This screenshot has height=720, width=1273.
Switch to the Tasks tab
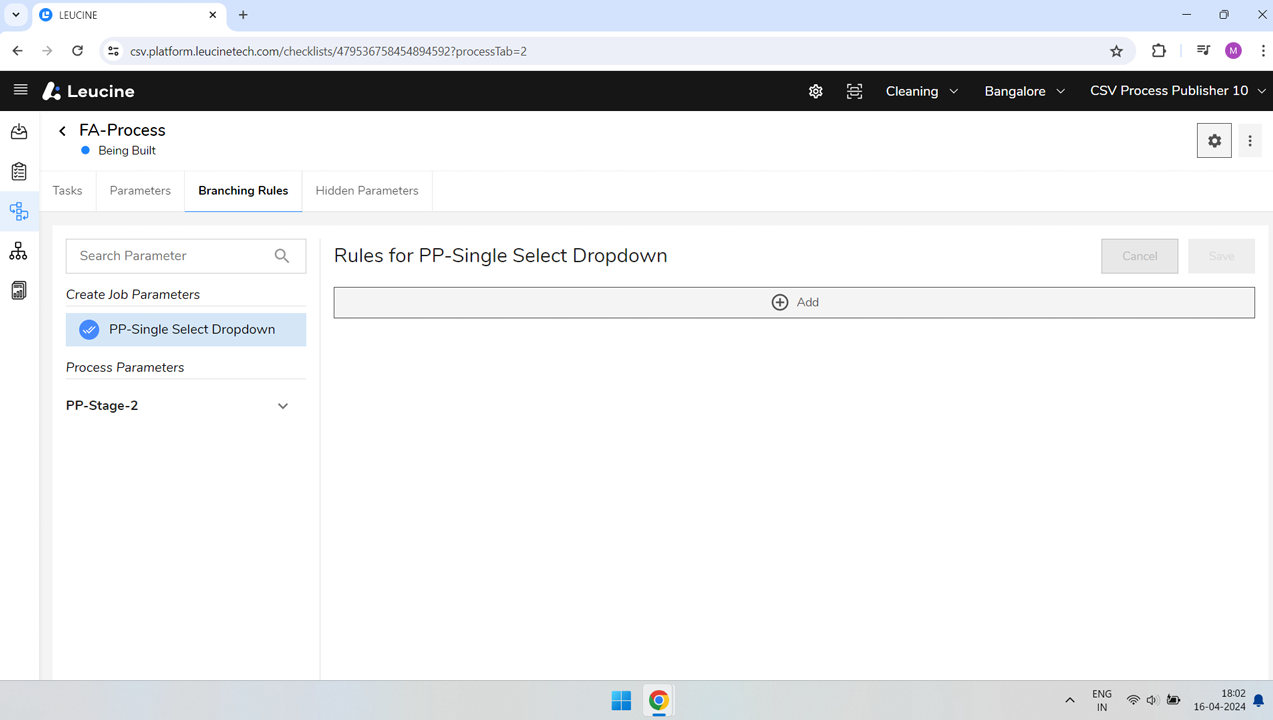[67, 191]
